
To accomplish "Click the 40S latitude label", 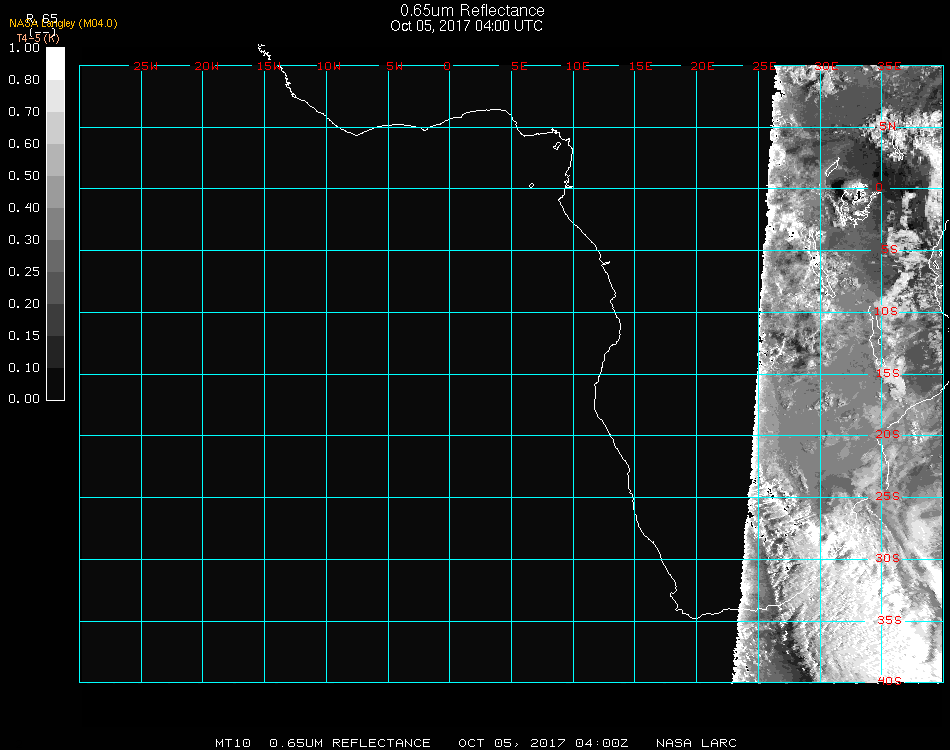I will click(x=887, y=681).
